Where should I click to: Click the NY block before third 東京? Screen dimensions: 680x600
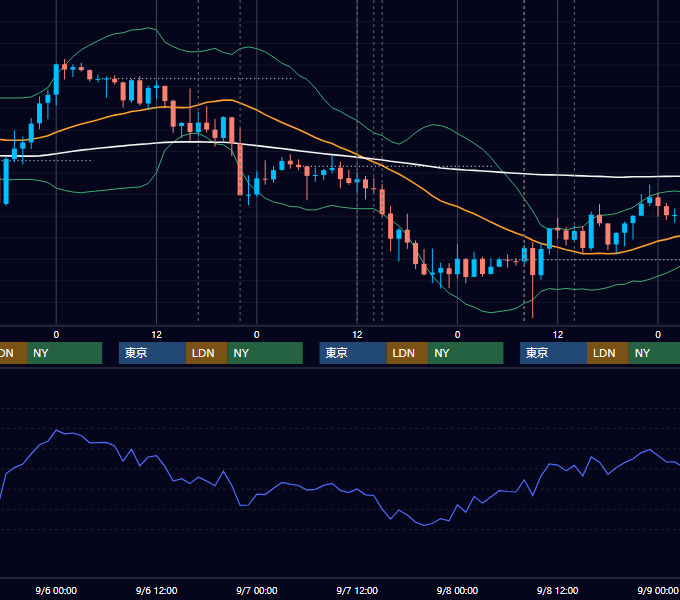tap(466, 353)
